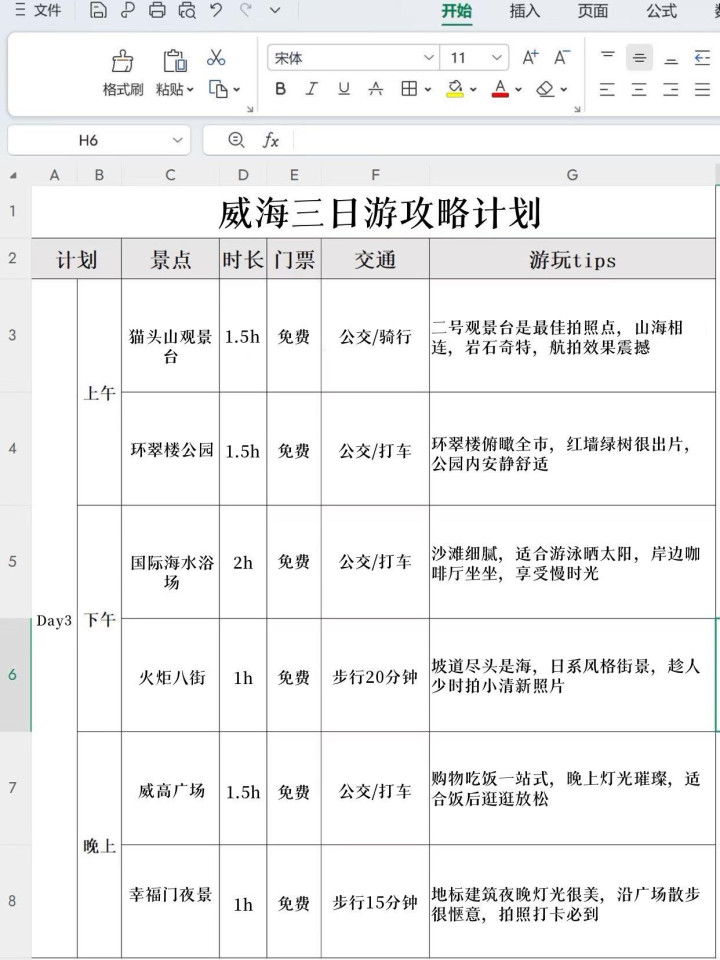This screenshot has width=720, height=960.
Task: Switch to the 插入 (Insert) tab
Action: (524, 11)
